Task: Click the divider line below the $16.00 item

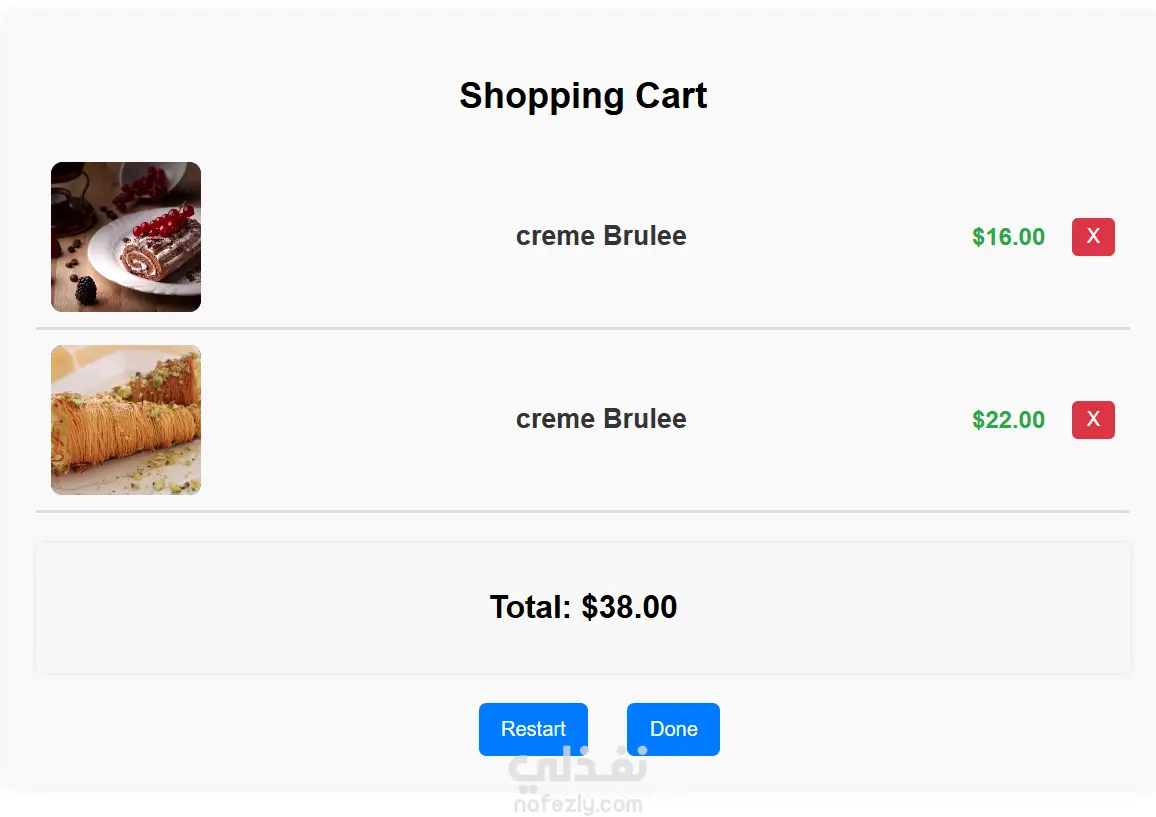Action: (583, 328)
